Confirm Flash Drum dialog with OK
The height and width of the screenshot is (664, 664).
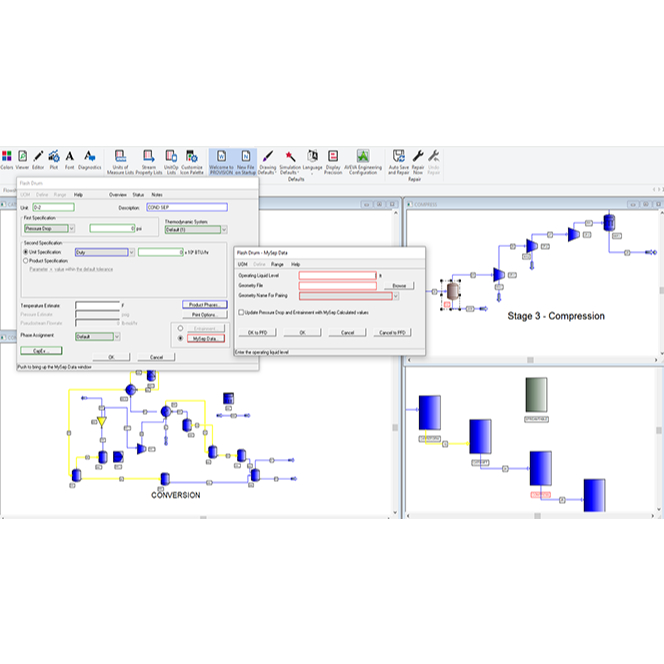point(111,357)
